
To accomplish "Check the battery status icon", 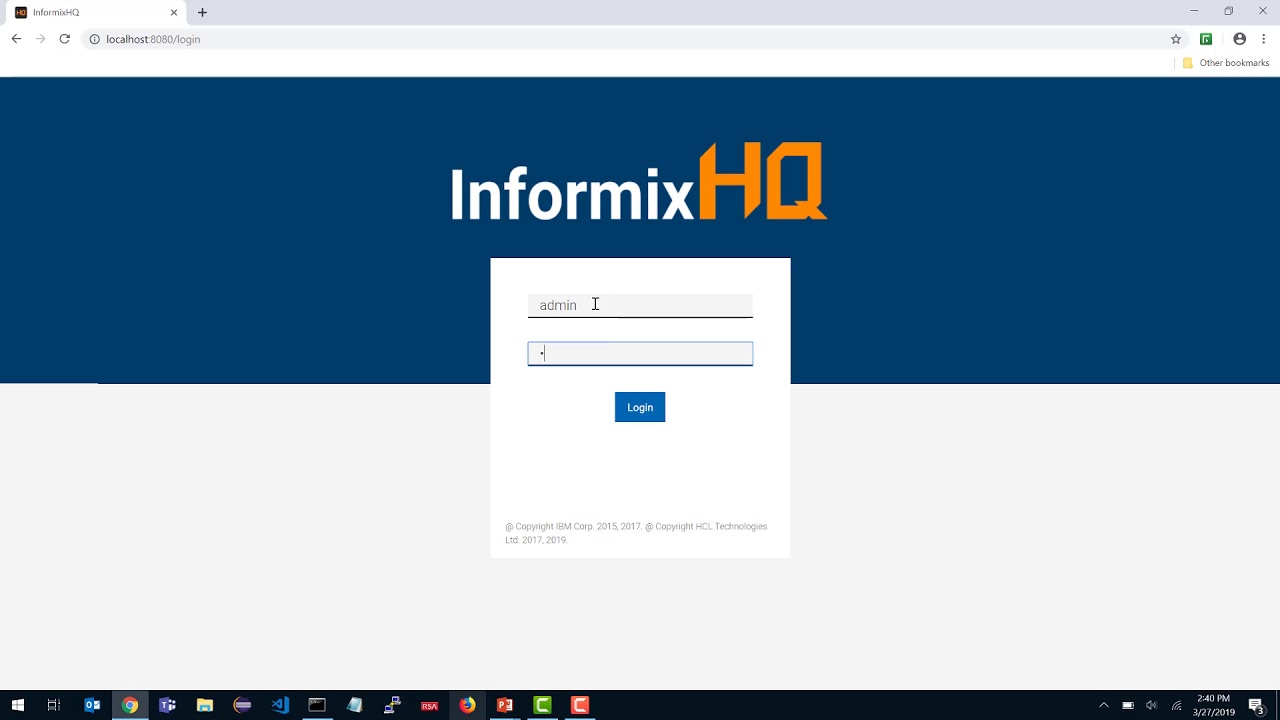I will tap(1128, 705).
